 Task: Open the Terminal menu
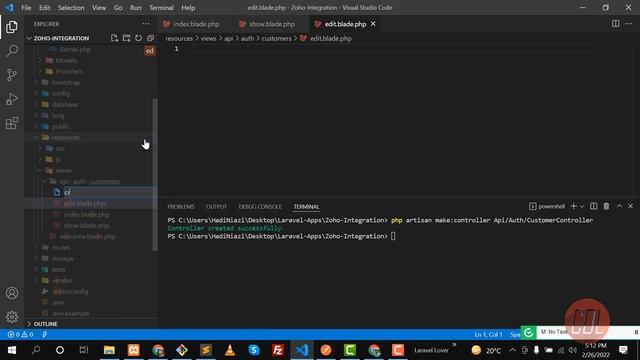coord(161,8)
